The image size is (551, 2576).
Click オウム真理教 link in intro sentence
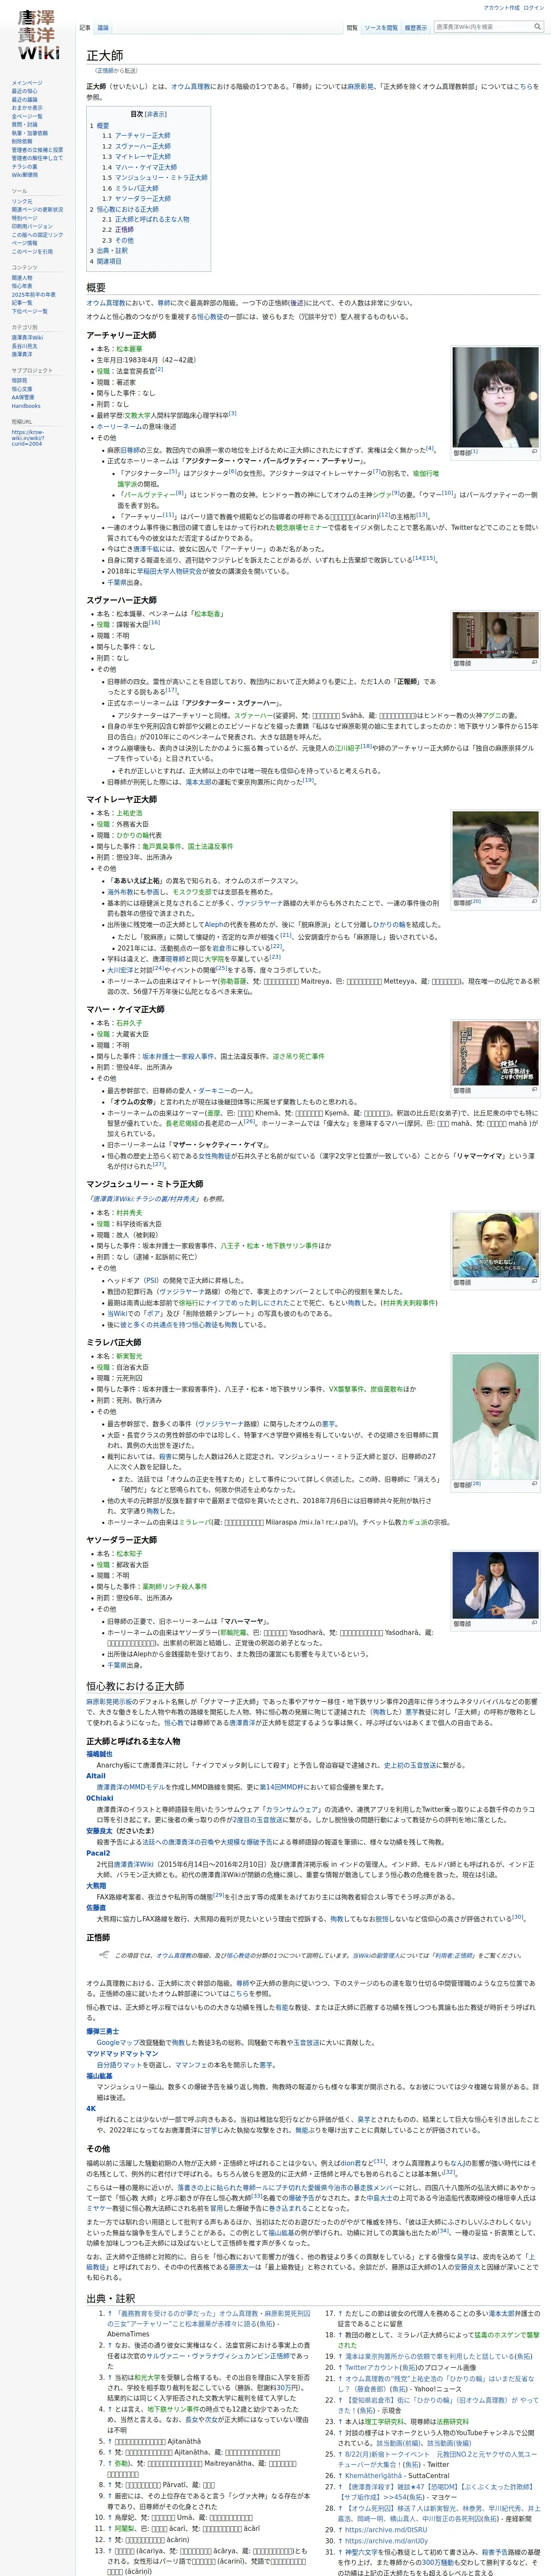coord(190,87)
